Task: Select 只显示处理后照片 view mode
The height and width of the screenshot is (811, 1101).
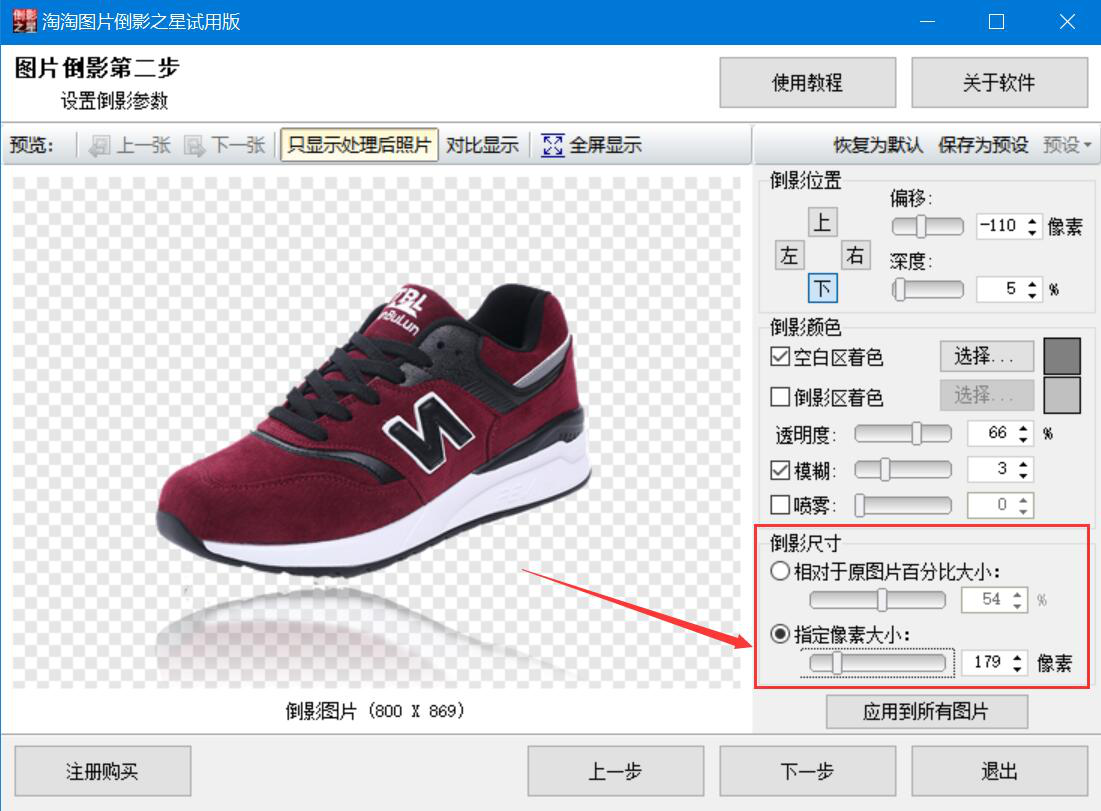Action: pos(358,146)
